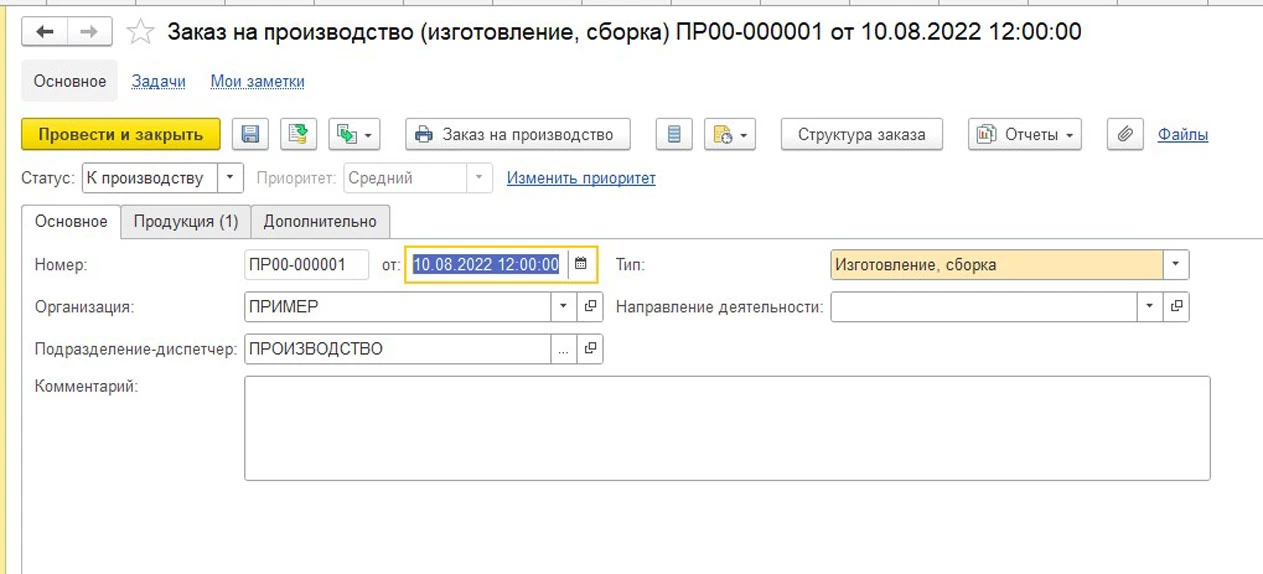The image size is (1263, 574).
Task: Save the order with floppy disk icon
Action: [250, 134]
